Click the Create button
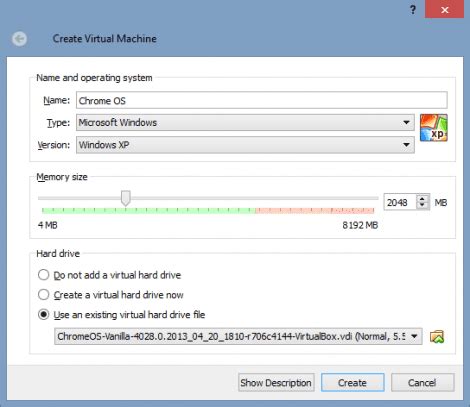Screen dimensions: 470x407 coord(352,383)
